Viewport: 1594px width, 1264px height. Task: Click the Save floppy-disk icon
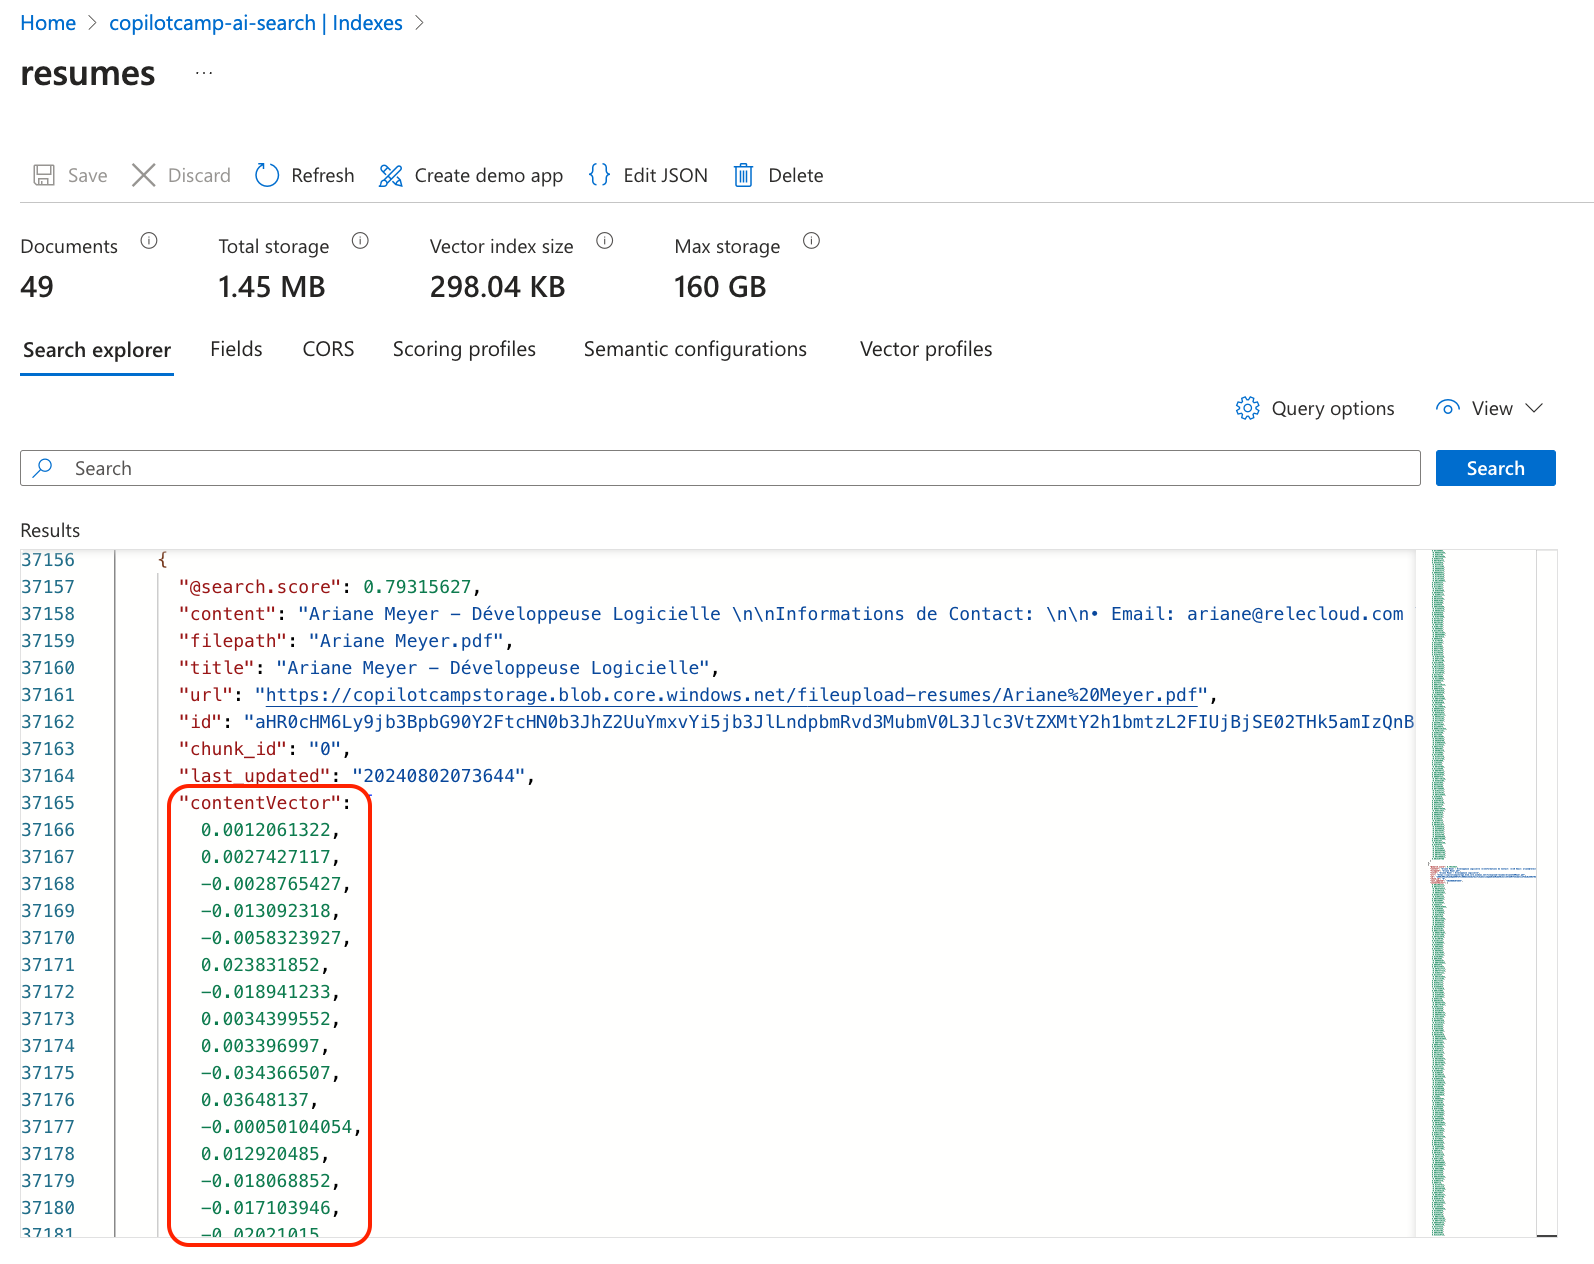[44, 175]
